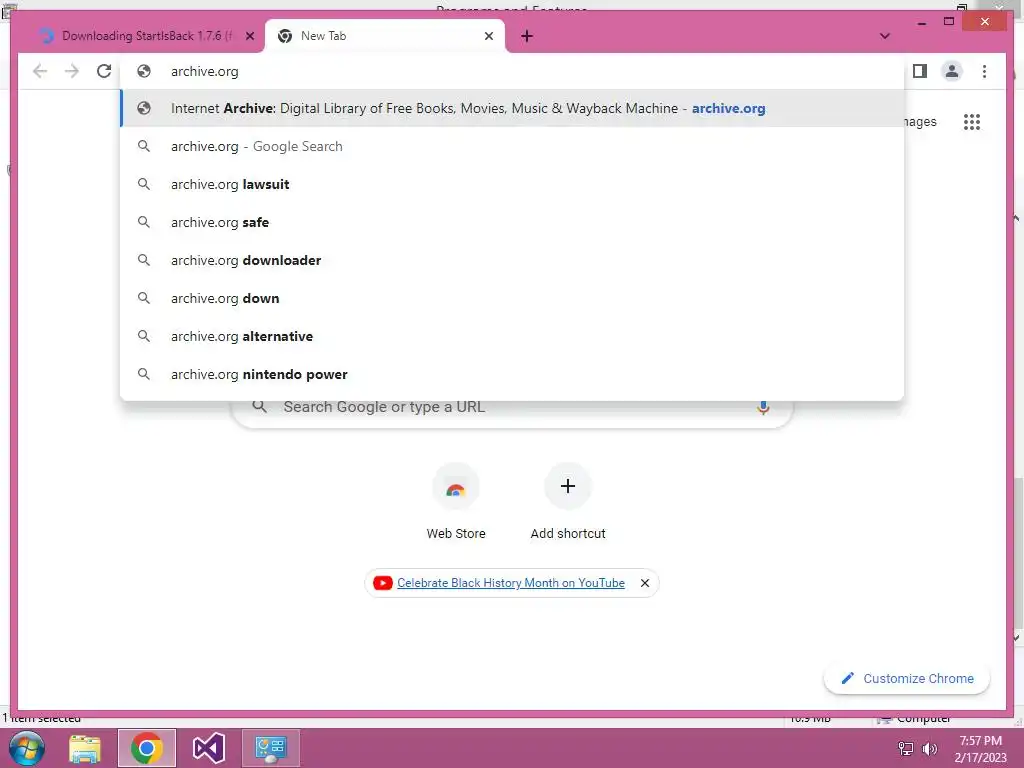Image resolution: width=1024 pixels, height=768 pixels.
Task: Dismiss the Black History Month promo
Action: 645,583
